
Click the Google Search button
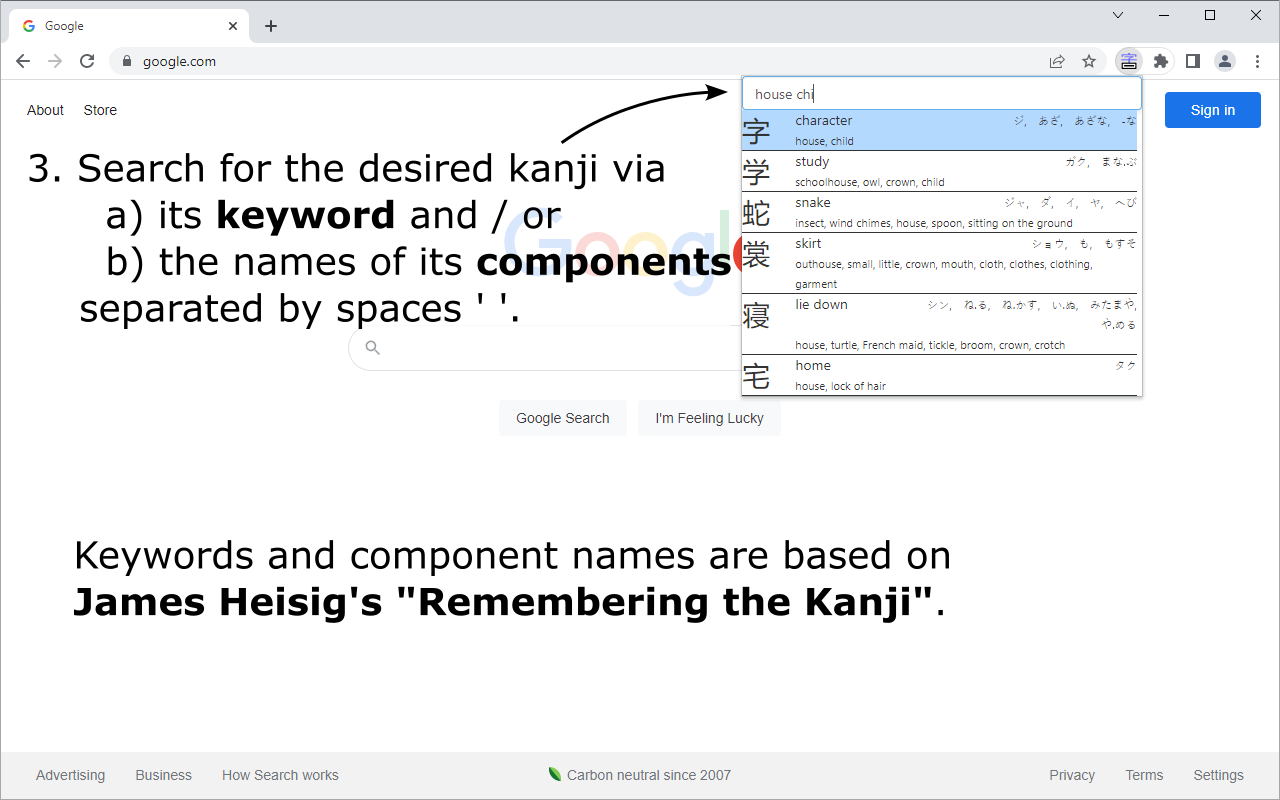(x=563, y=418)
